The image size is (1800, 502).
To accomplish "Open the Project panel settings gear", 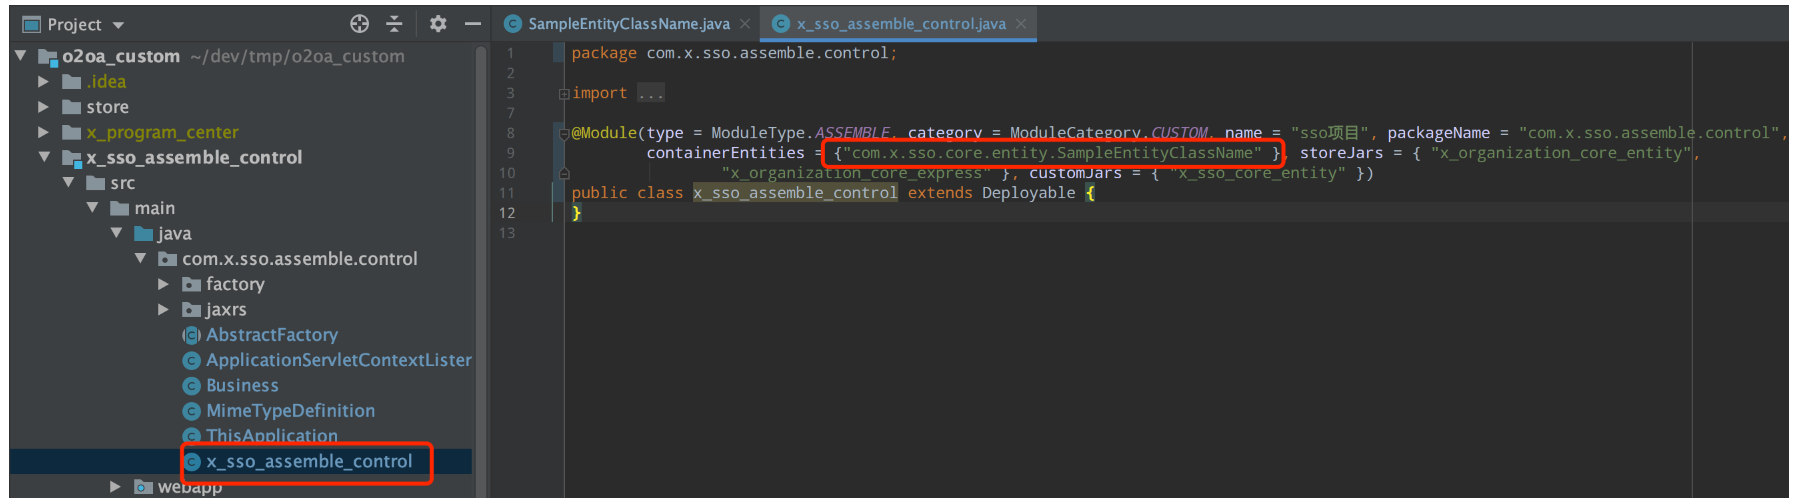I will (438, 24).
